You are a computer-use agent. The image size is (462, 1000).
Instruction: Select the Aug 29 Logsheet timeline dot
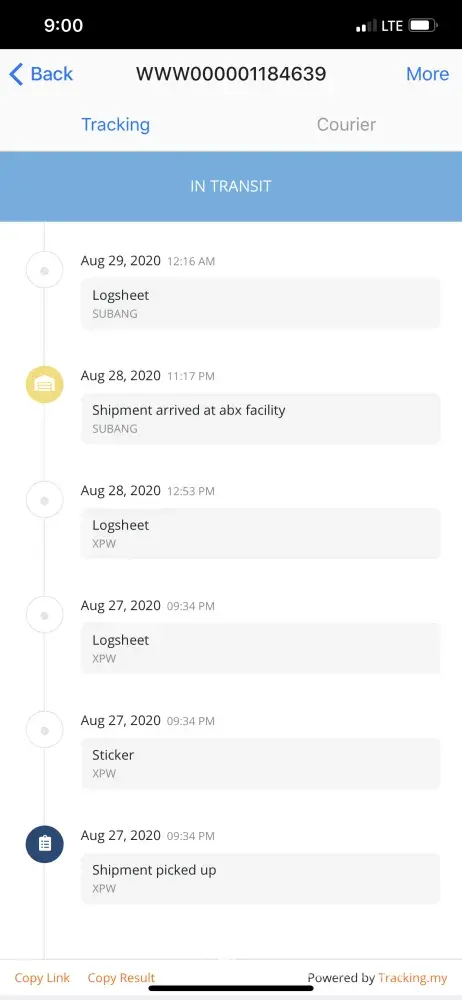[45, 270]
